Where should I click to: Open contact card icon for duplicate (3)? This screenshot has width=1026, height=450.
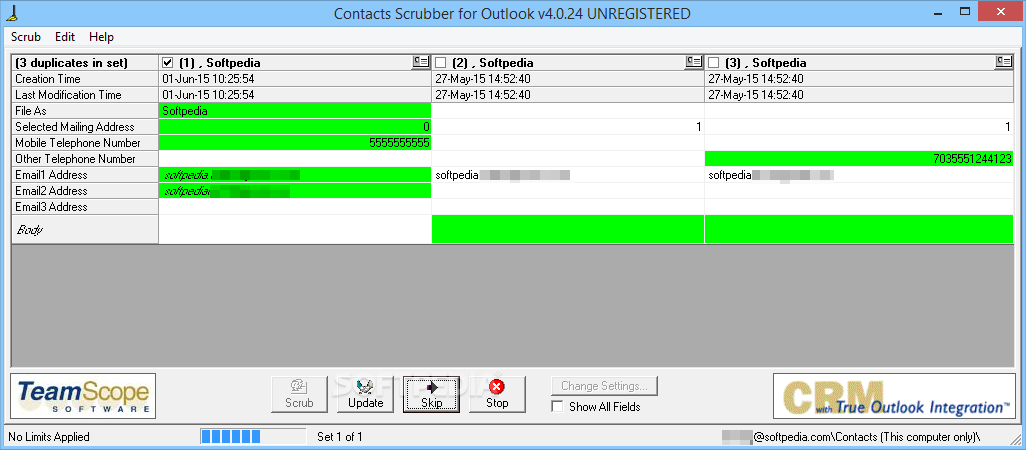click(x=1004, y=61)
